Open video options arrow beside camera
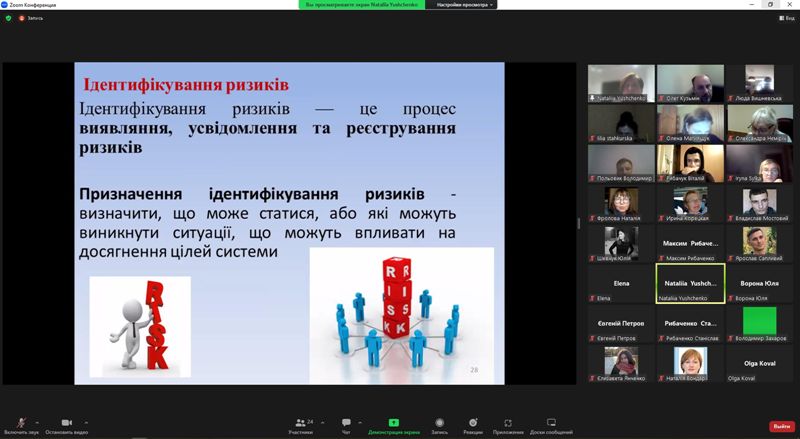 (x=86, y=423)
